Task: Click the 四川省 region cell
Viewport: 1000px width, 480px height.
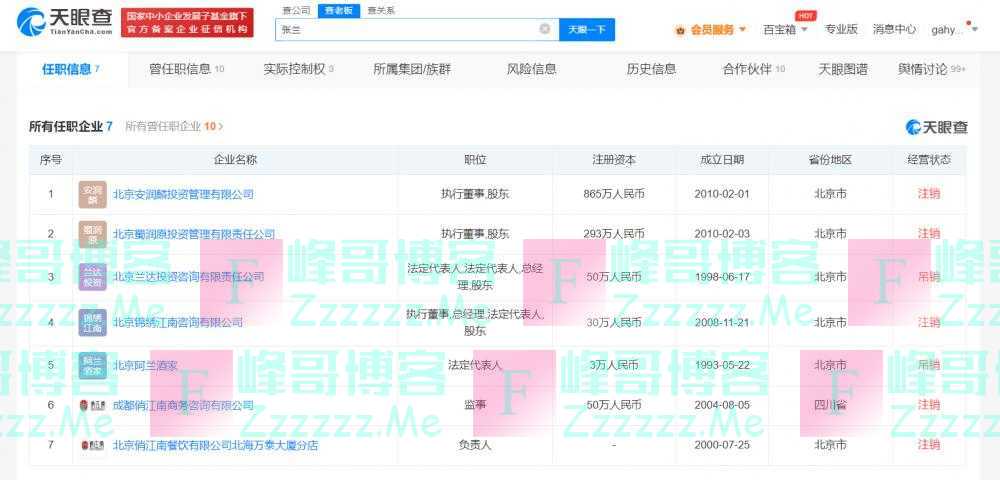Action: click(830, 405)
